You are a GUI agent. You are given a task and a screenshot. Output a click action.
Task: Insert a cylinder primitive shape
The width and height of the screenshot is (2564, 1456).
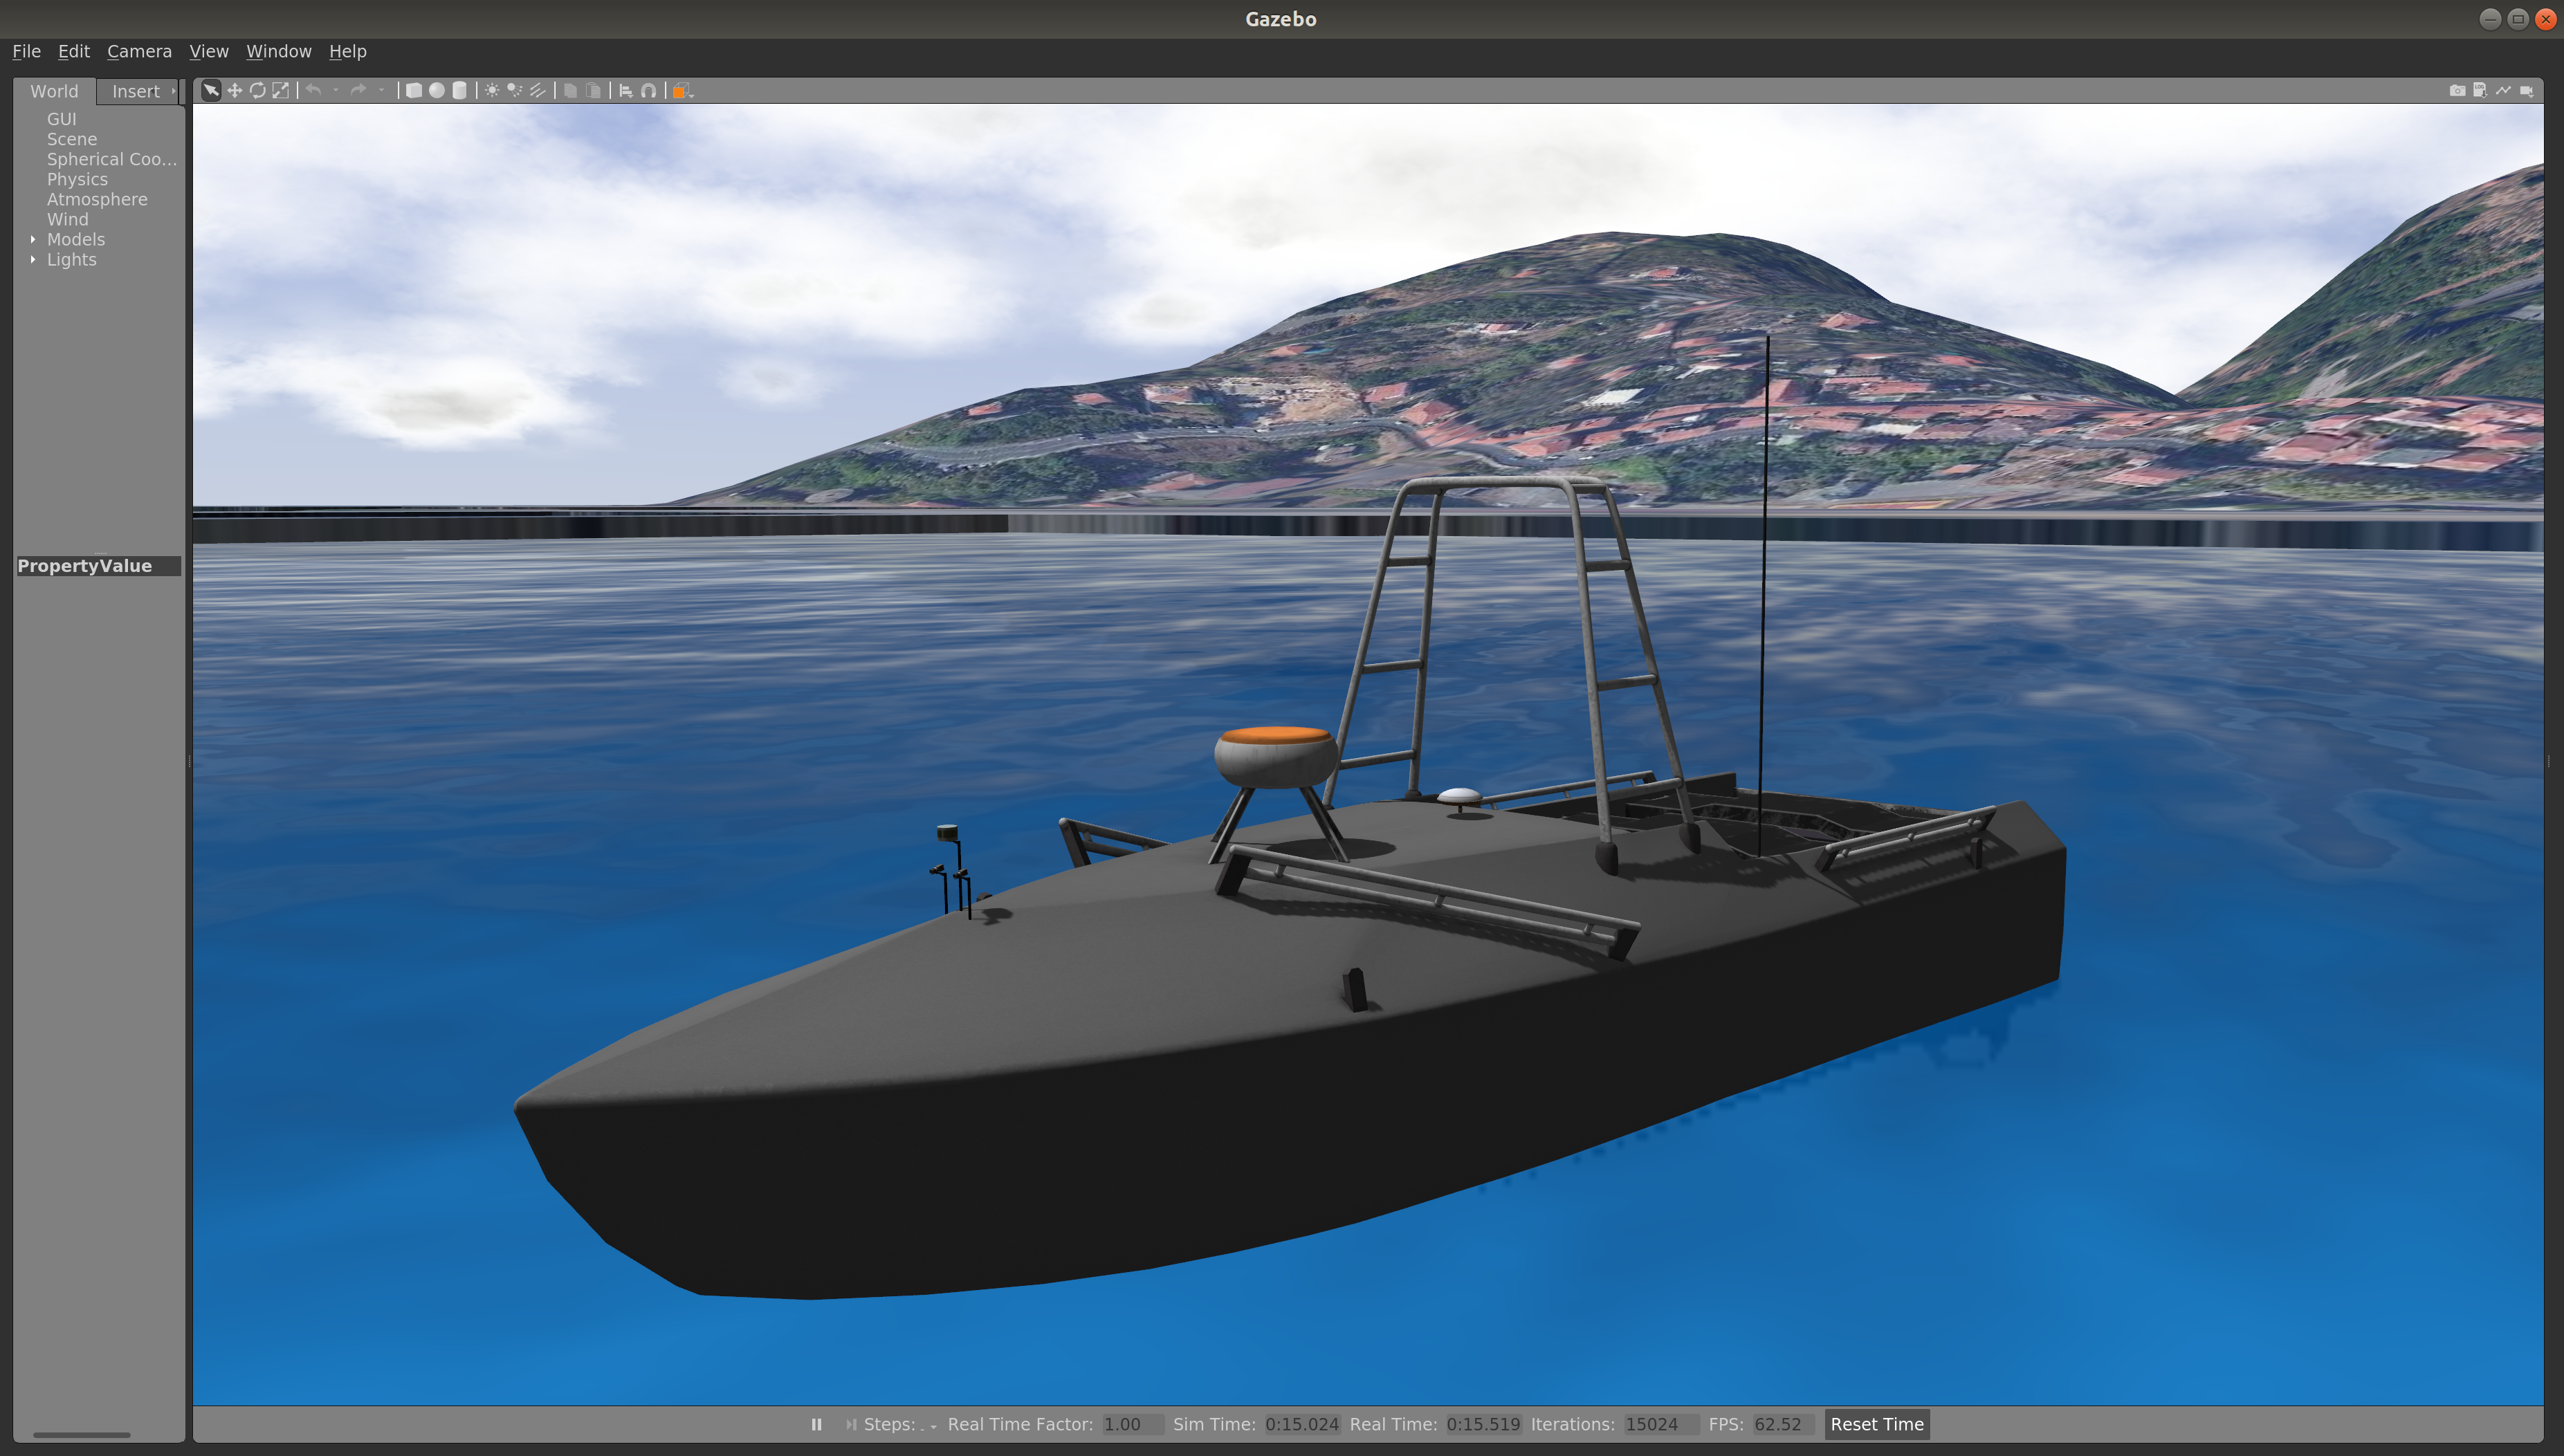click(x=460, y=91)
